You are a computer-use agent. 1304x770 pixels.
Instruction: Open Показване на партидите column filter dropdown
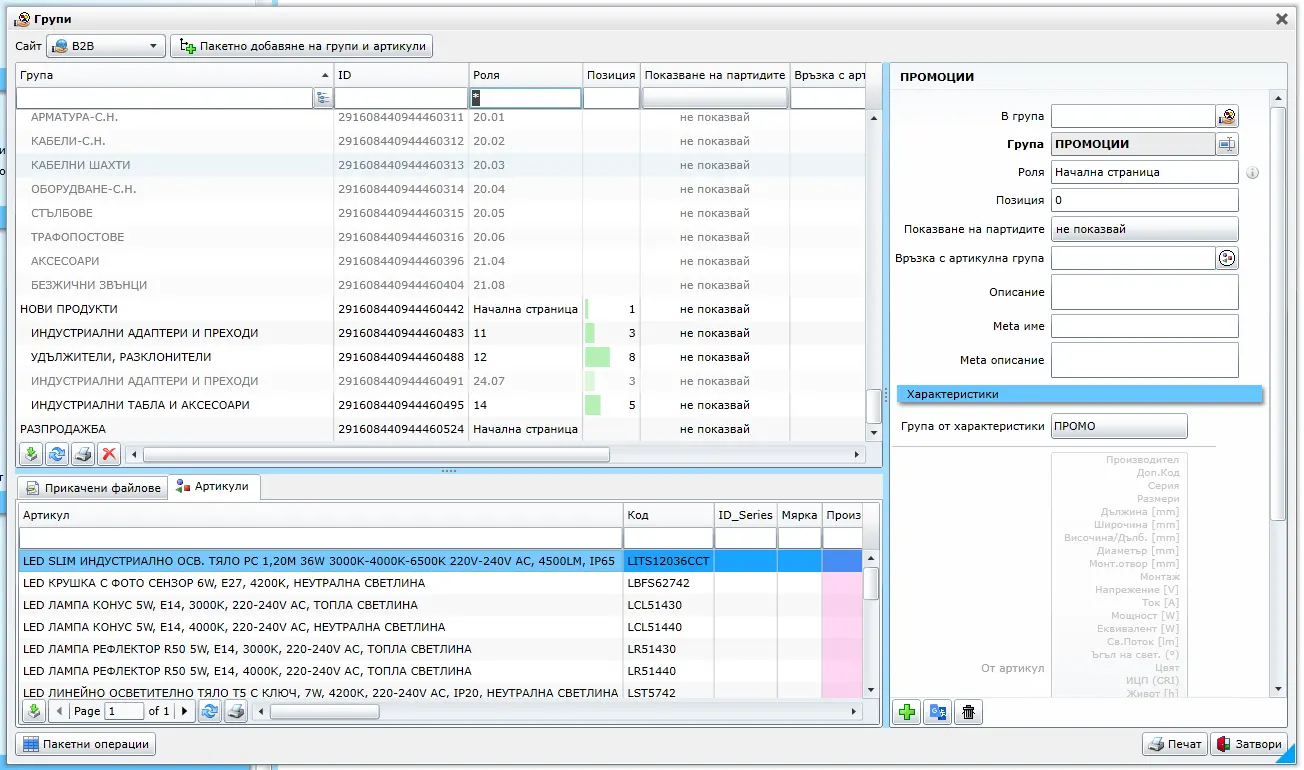[713, 98]
